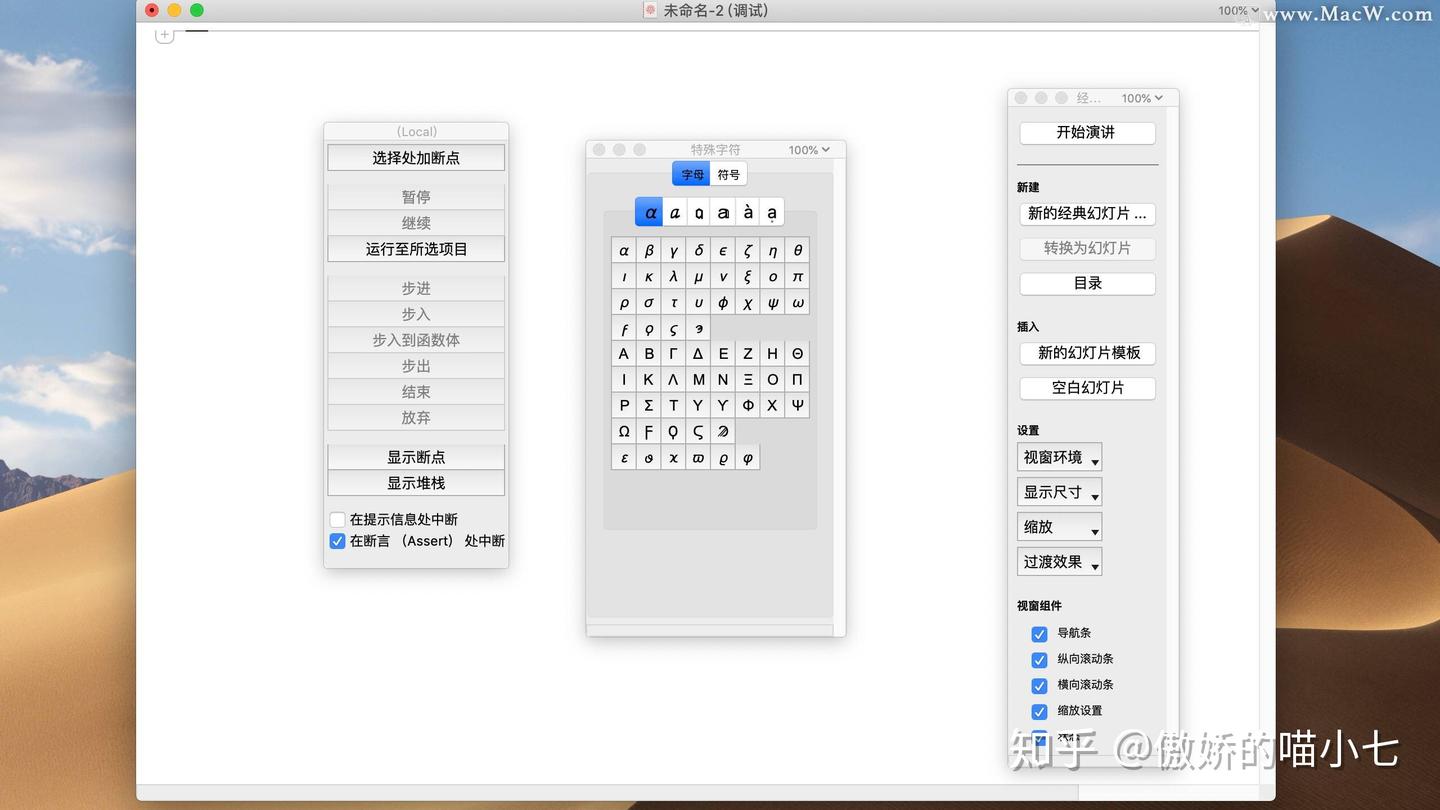Enable 在提示信息处中断 checkbox
1440x810 pixels.
coord(338,520)
